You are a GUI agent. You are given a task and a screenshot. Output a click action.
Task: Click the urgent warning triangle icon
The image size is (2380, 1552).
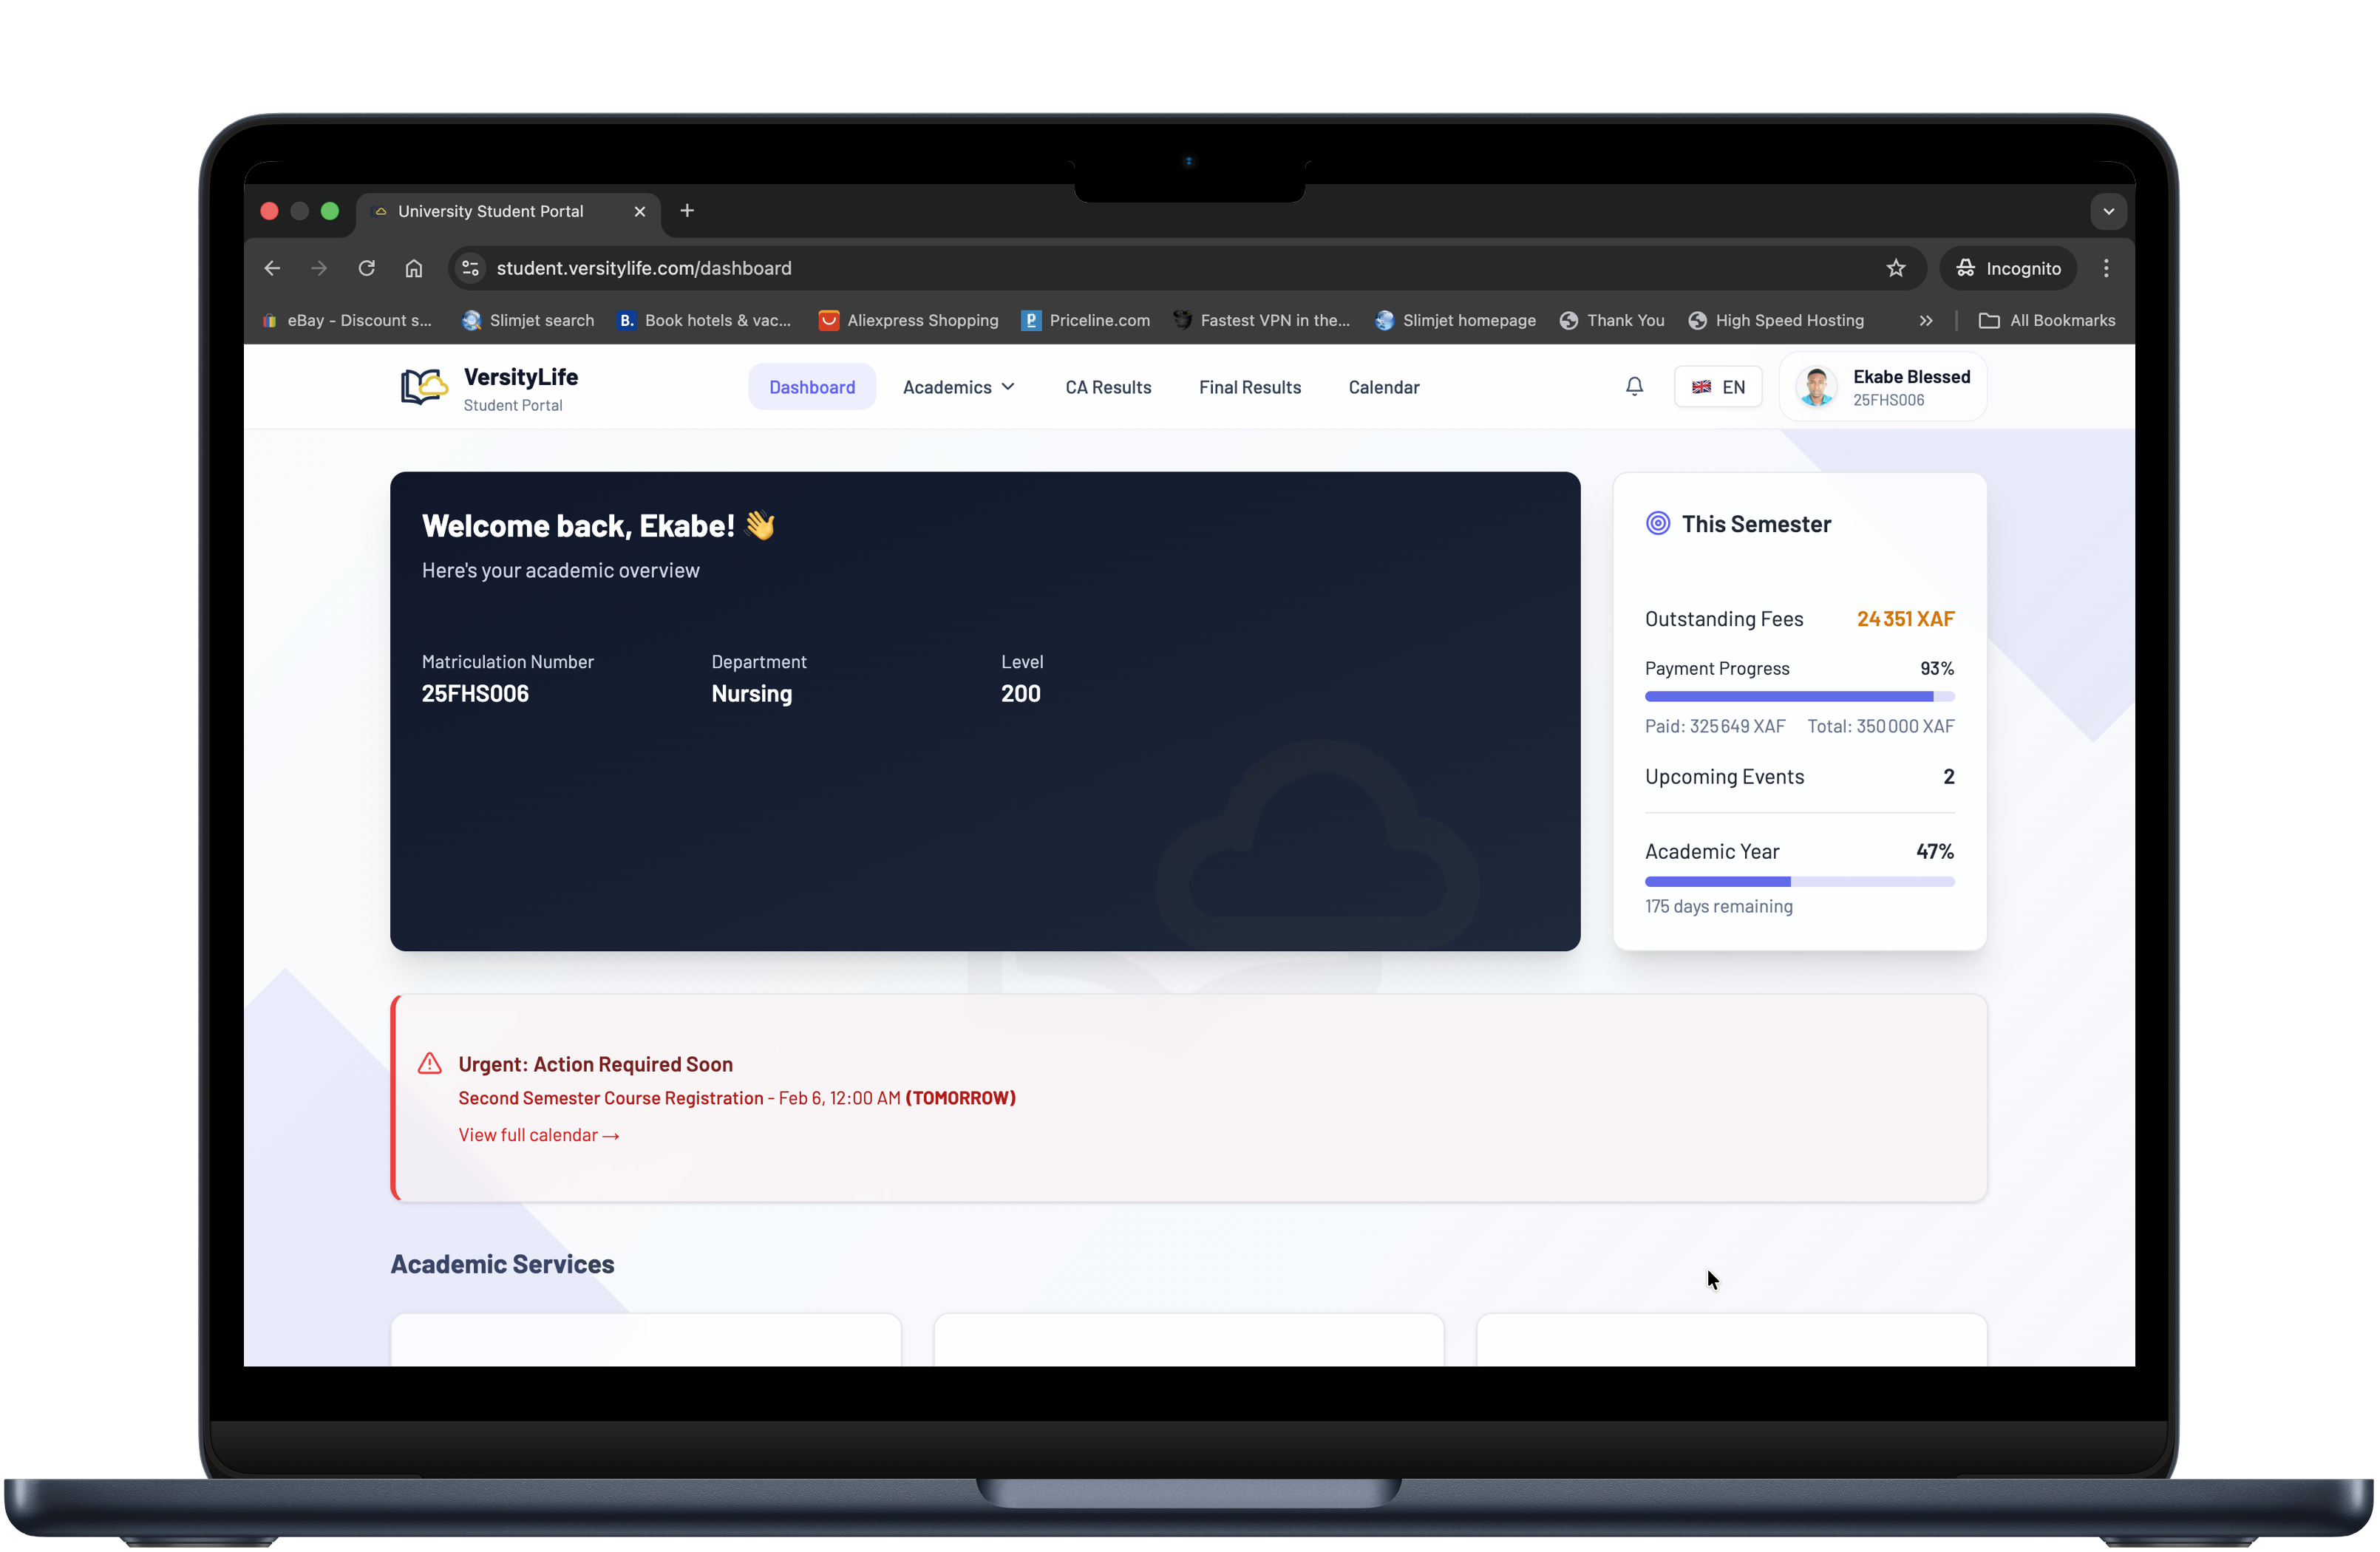coord(429,1064)
